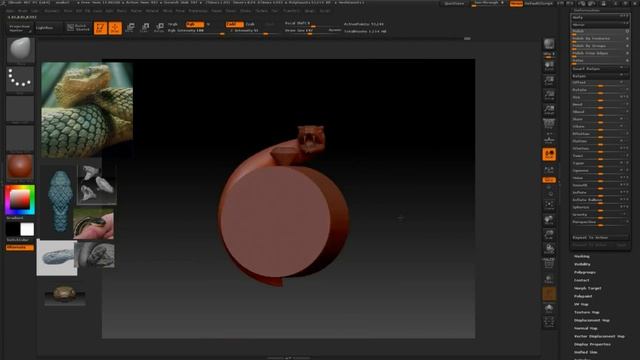Expand the Polypaint sub-palette
This screenshot has height=360, width=640.
(x=583, y=296)
